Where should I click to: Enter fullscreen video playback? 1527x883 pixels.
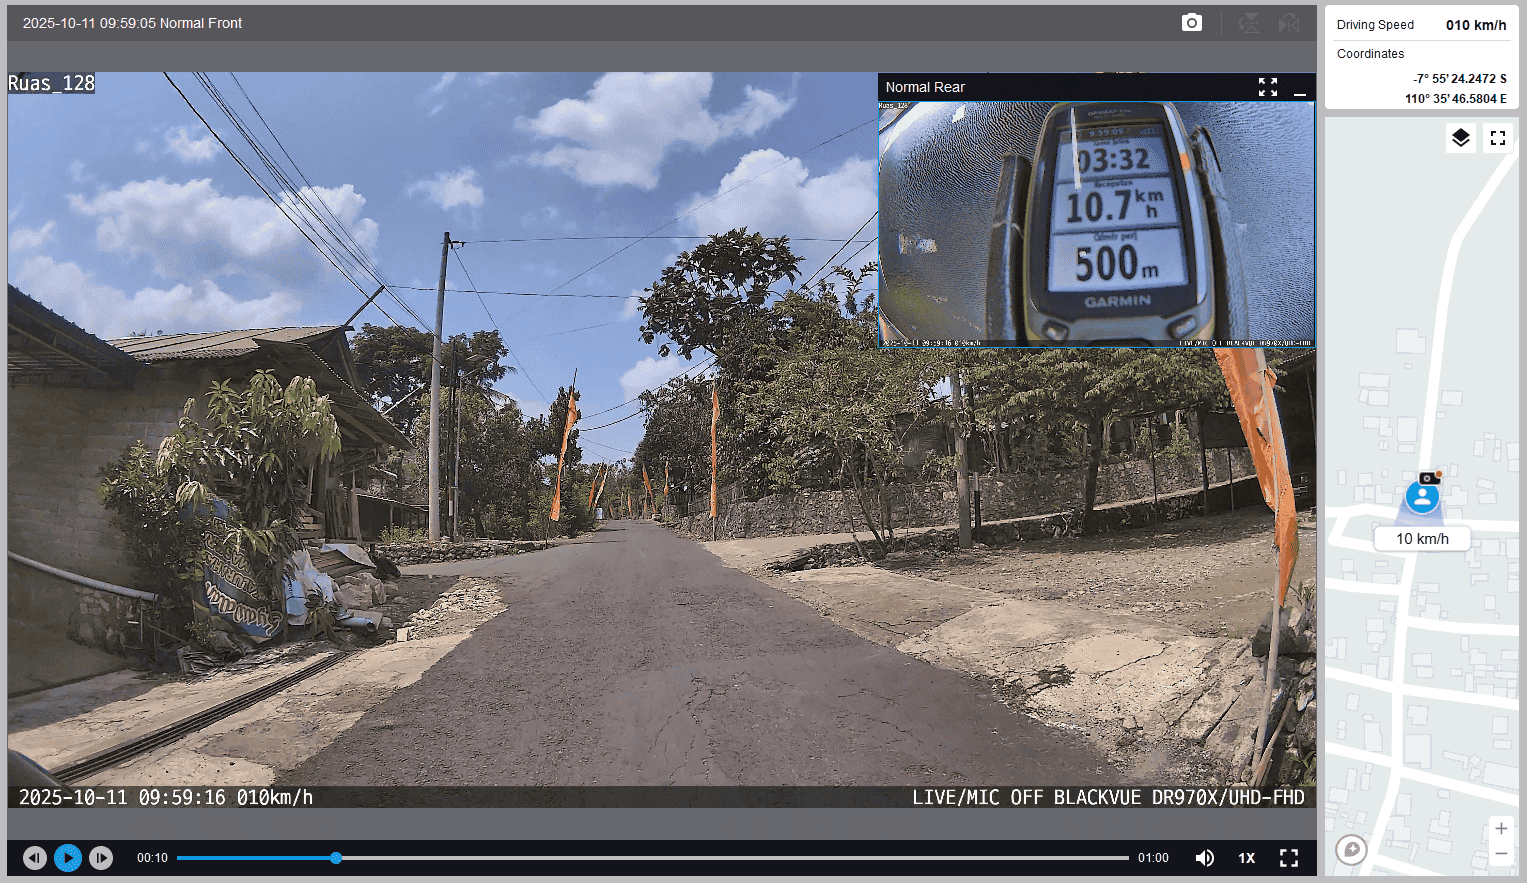click(1289, 858)
